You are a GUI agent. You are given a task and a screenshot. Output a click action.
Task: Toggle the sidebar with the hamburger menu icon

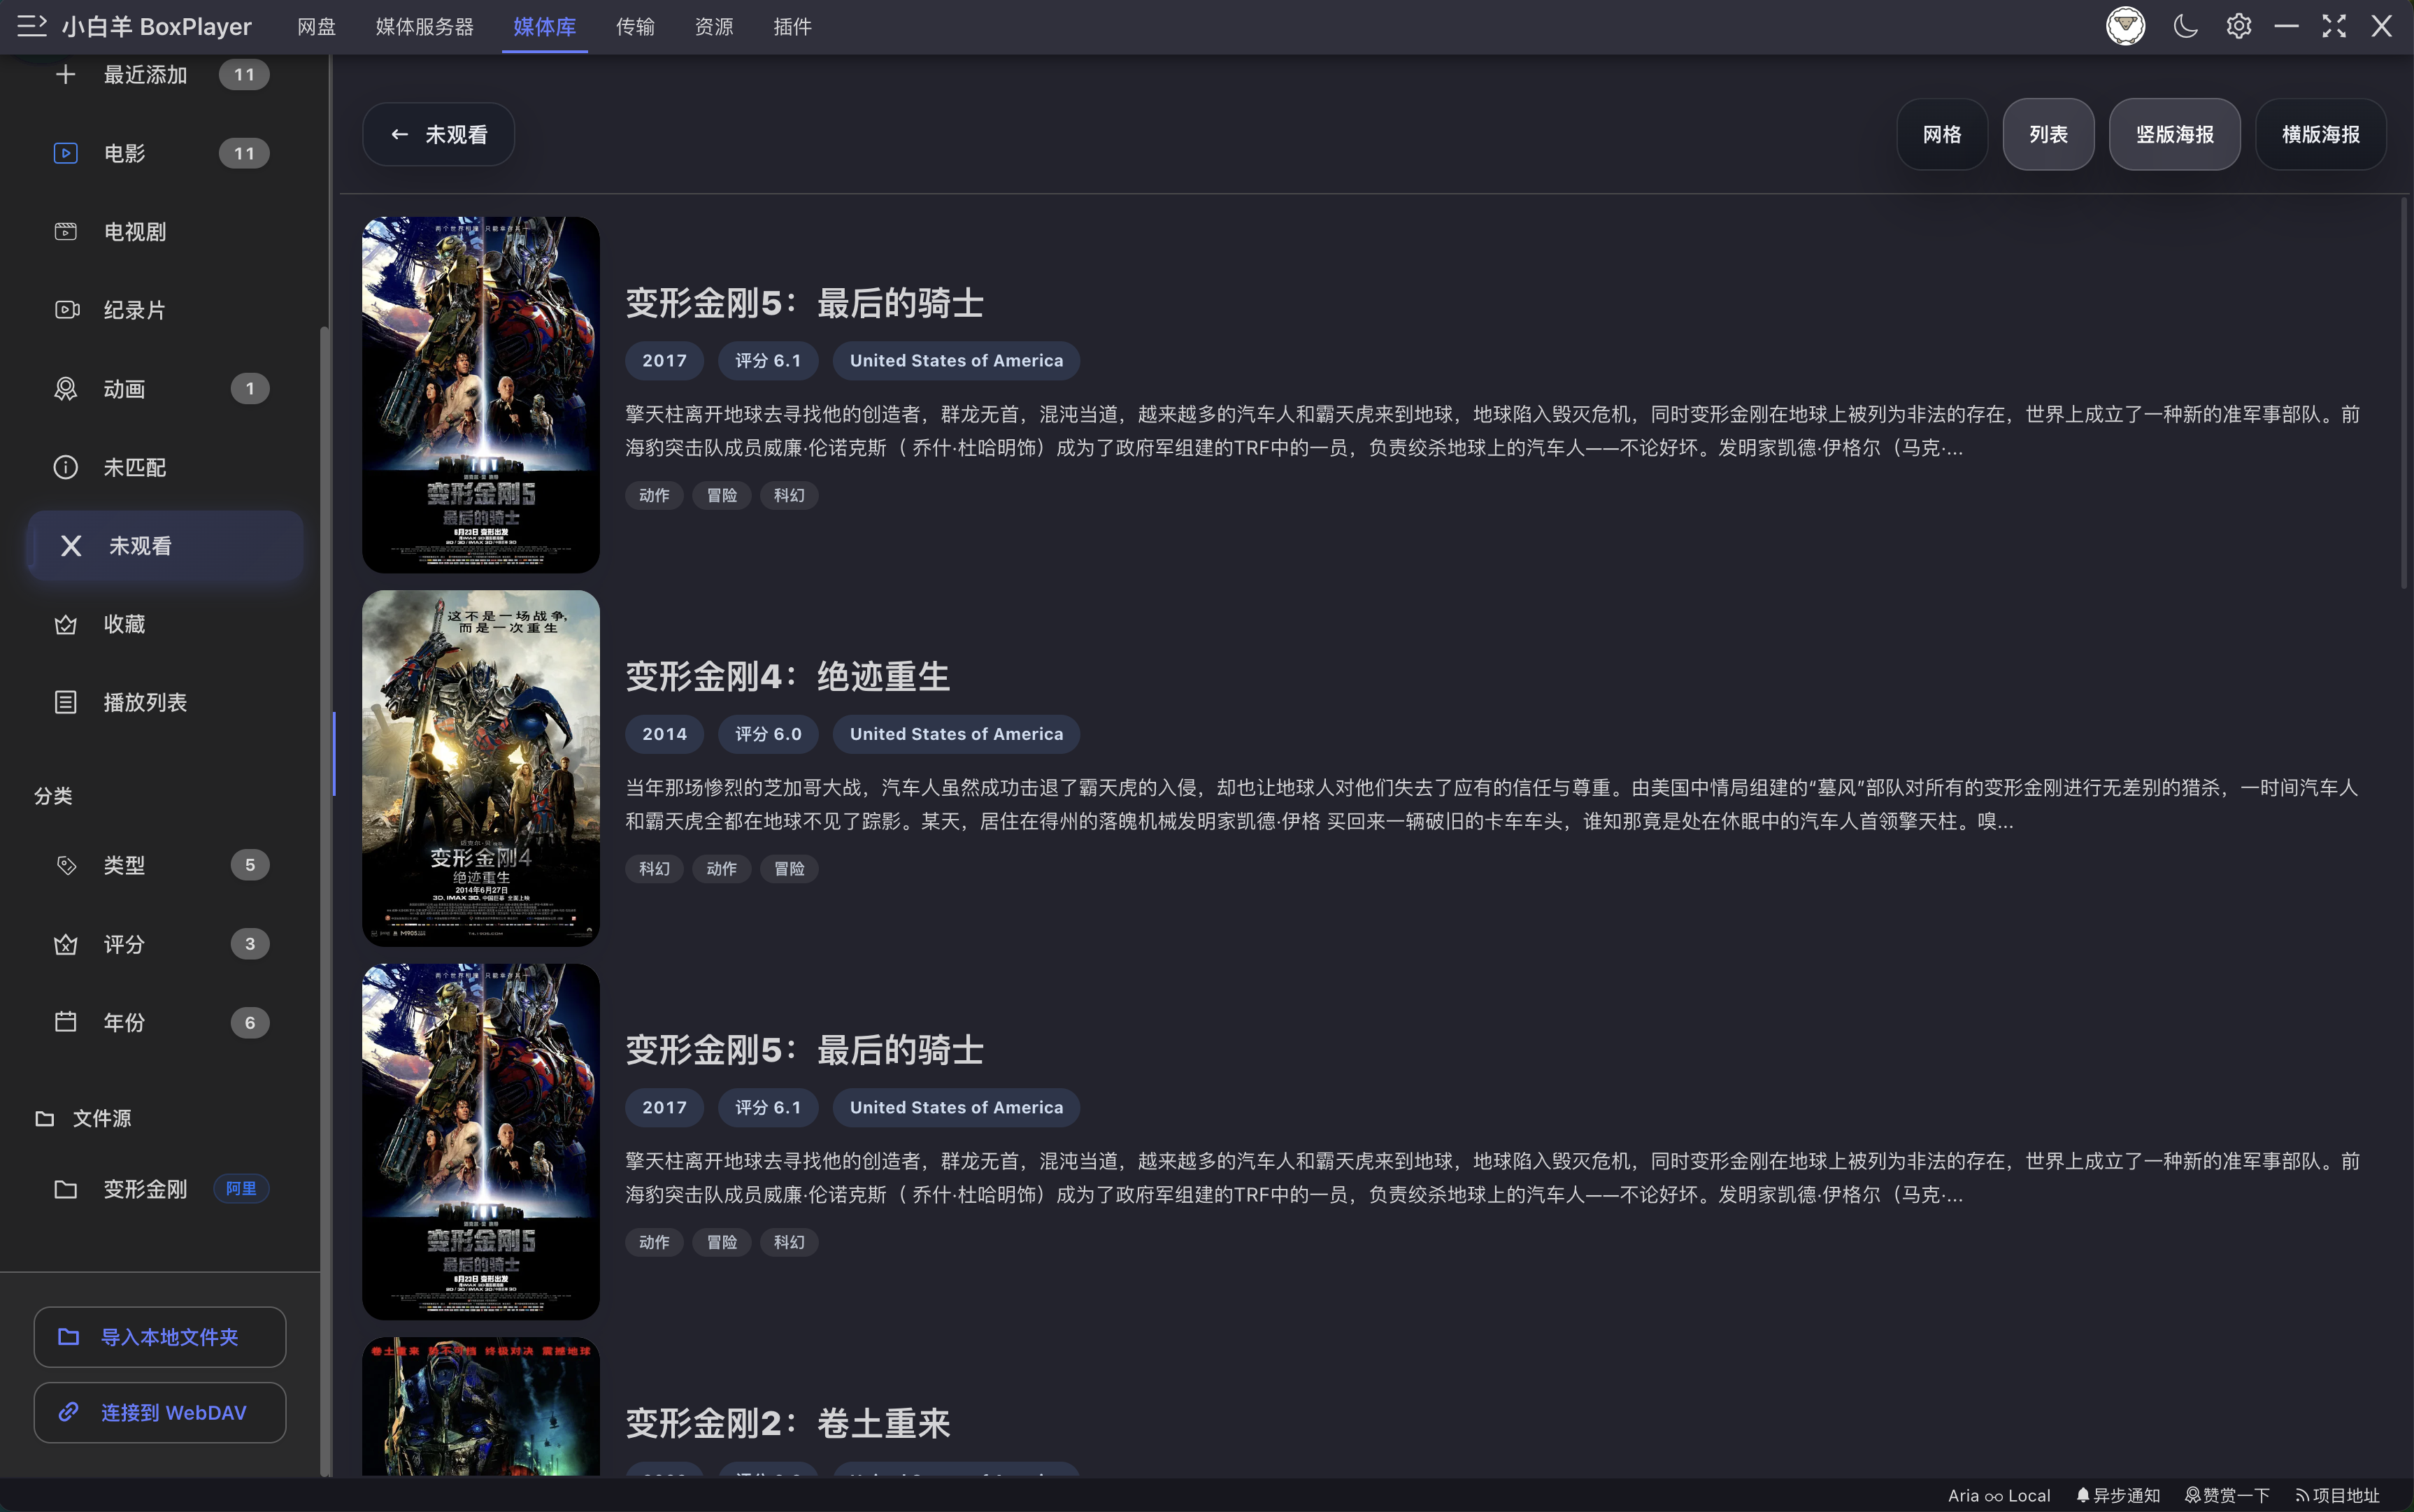(31, 26)
